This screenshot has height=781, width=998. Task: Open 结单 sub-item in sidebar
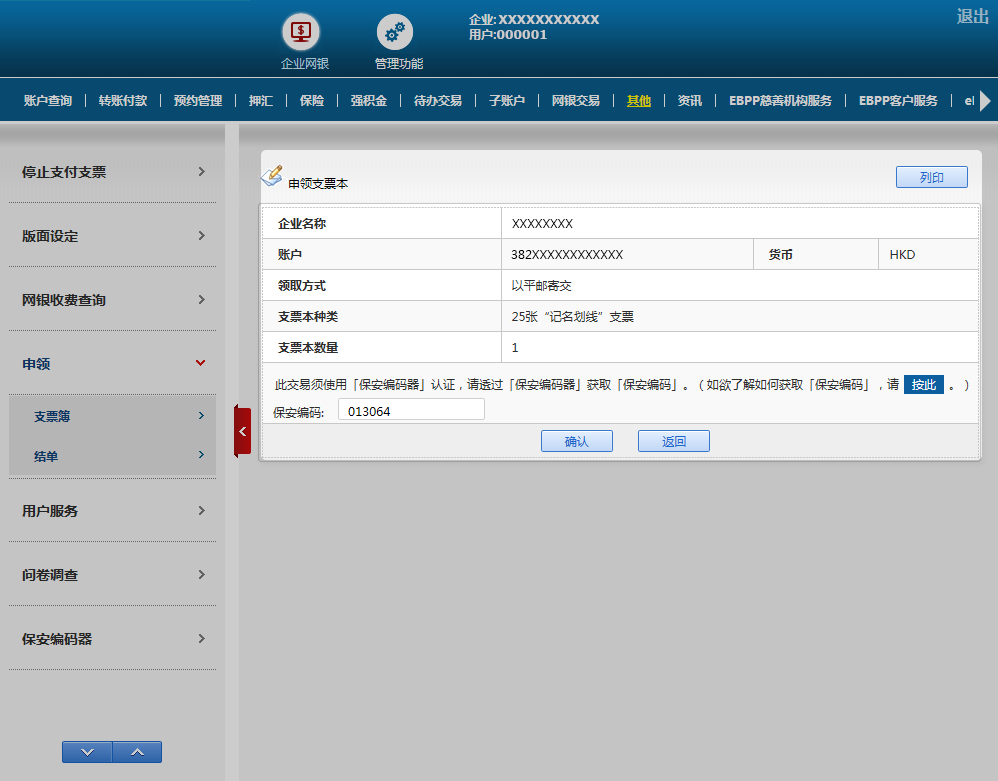click(118, 456)
